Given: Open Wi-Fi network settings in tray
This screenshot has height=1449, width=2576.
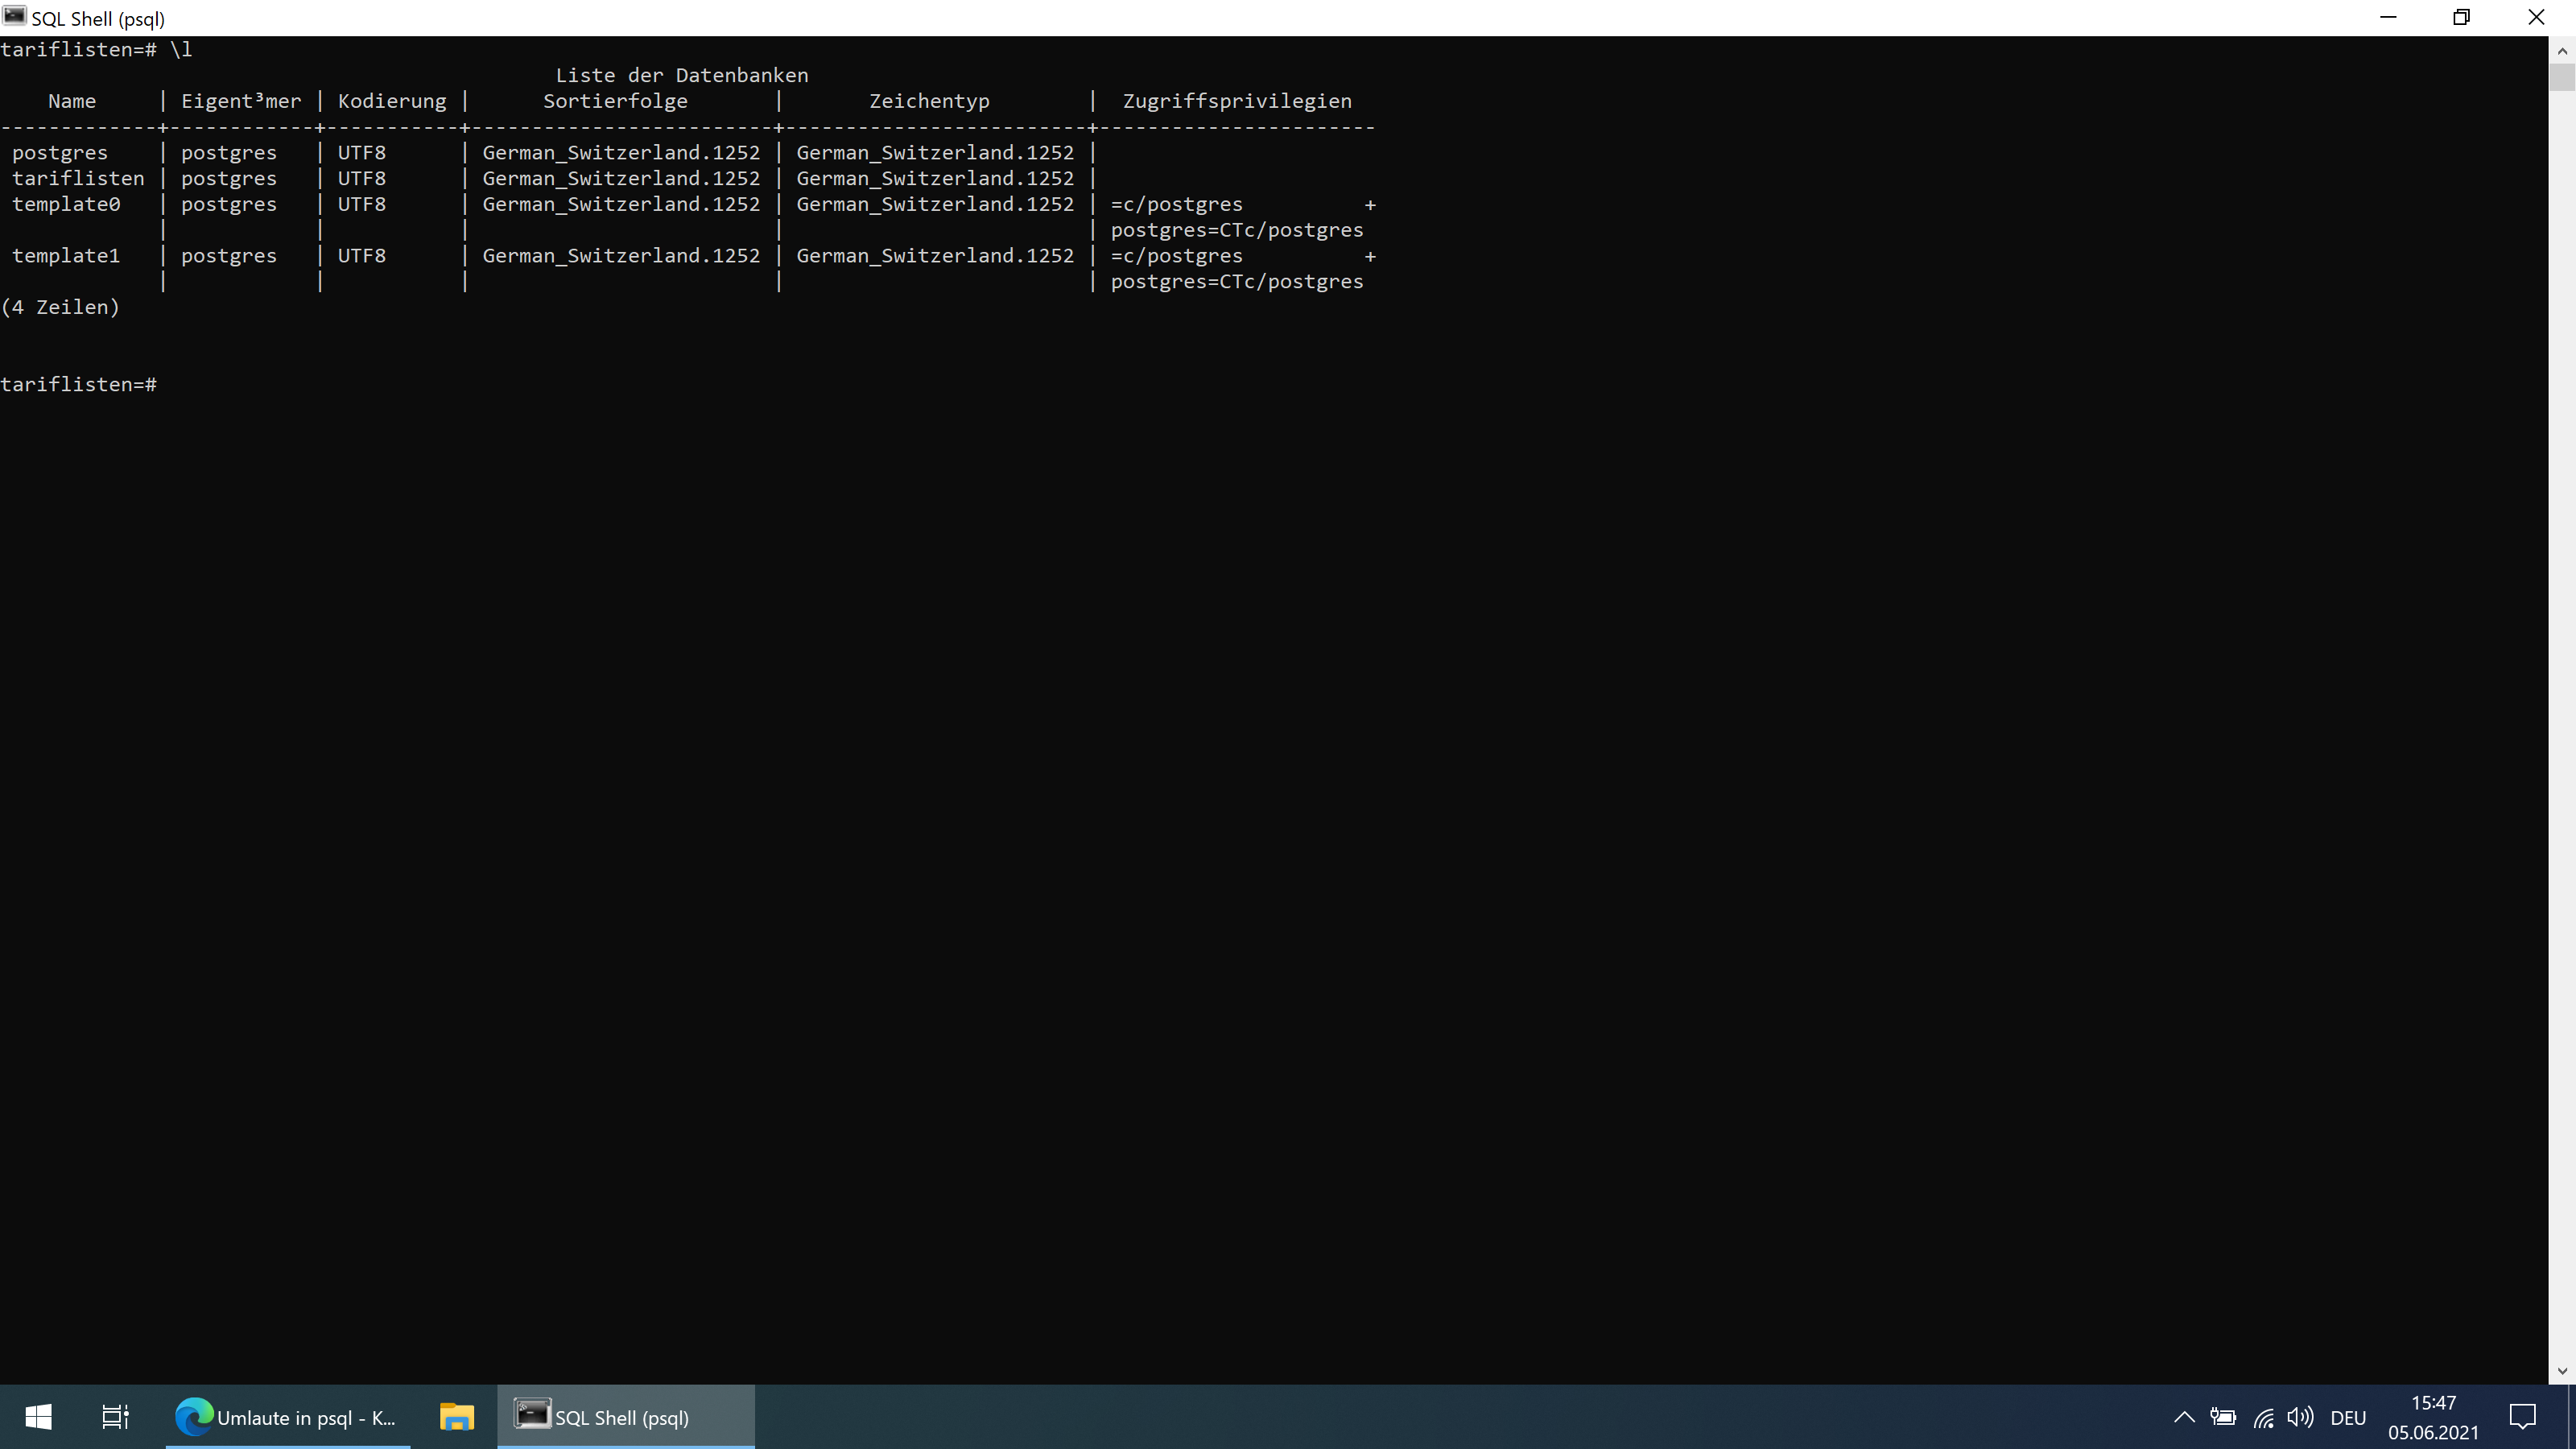Looking at the screenshot, I should (x=2263, y=1417).
